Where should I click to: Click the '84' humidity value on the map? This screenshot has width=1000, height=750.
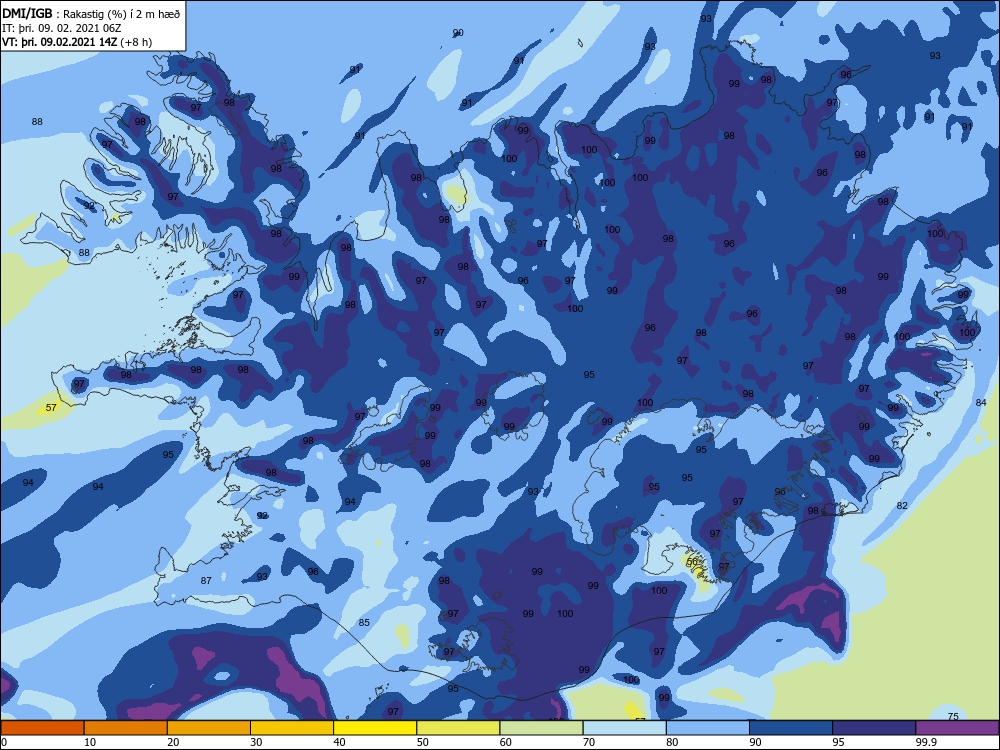tap(981, 402)
